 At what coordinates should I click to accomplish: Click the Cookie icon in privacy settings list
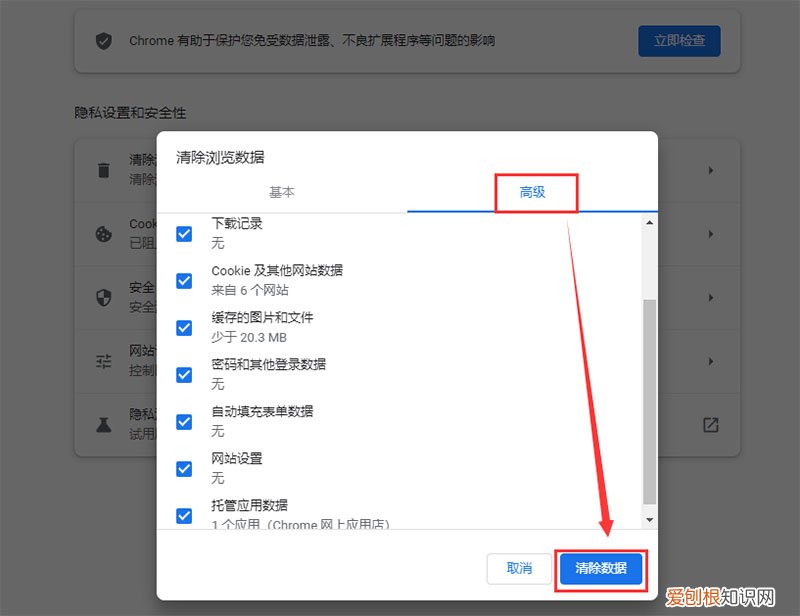coord(104,234)
